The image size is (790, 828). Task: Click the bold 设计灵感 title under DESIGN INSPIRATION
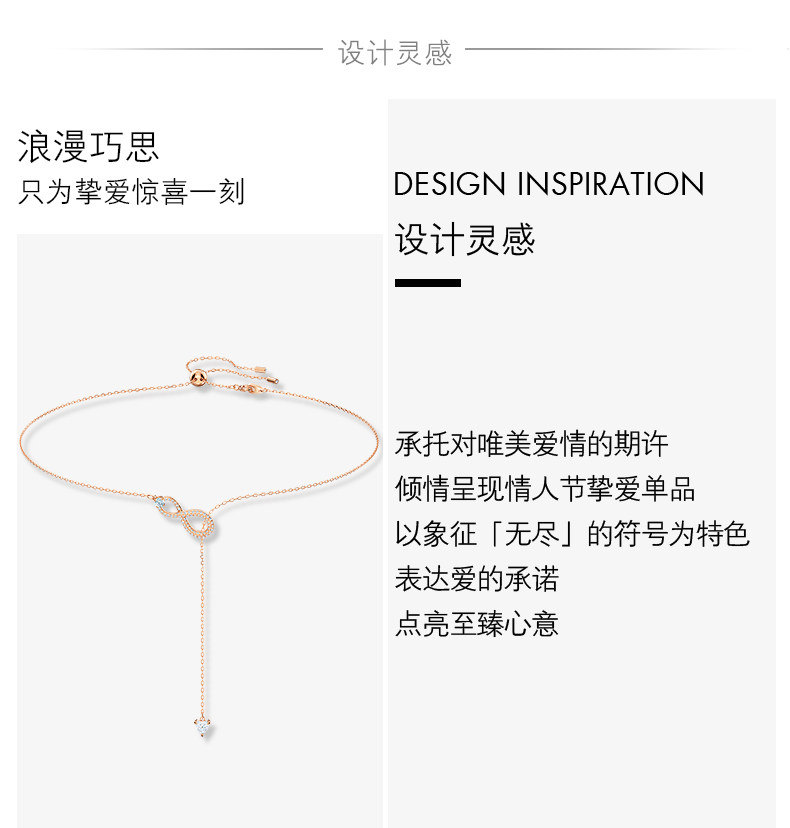click(x=465, y=239)
